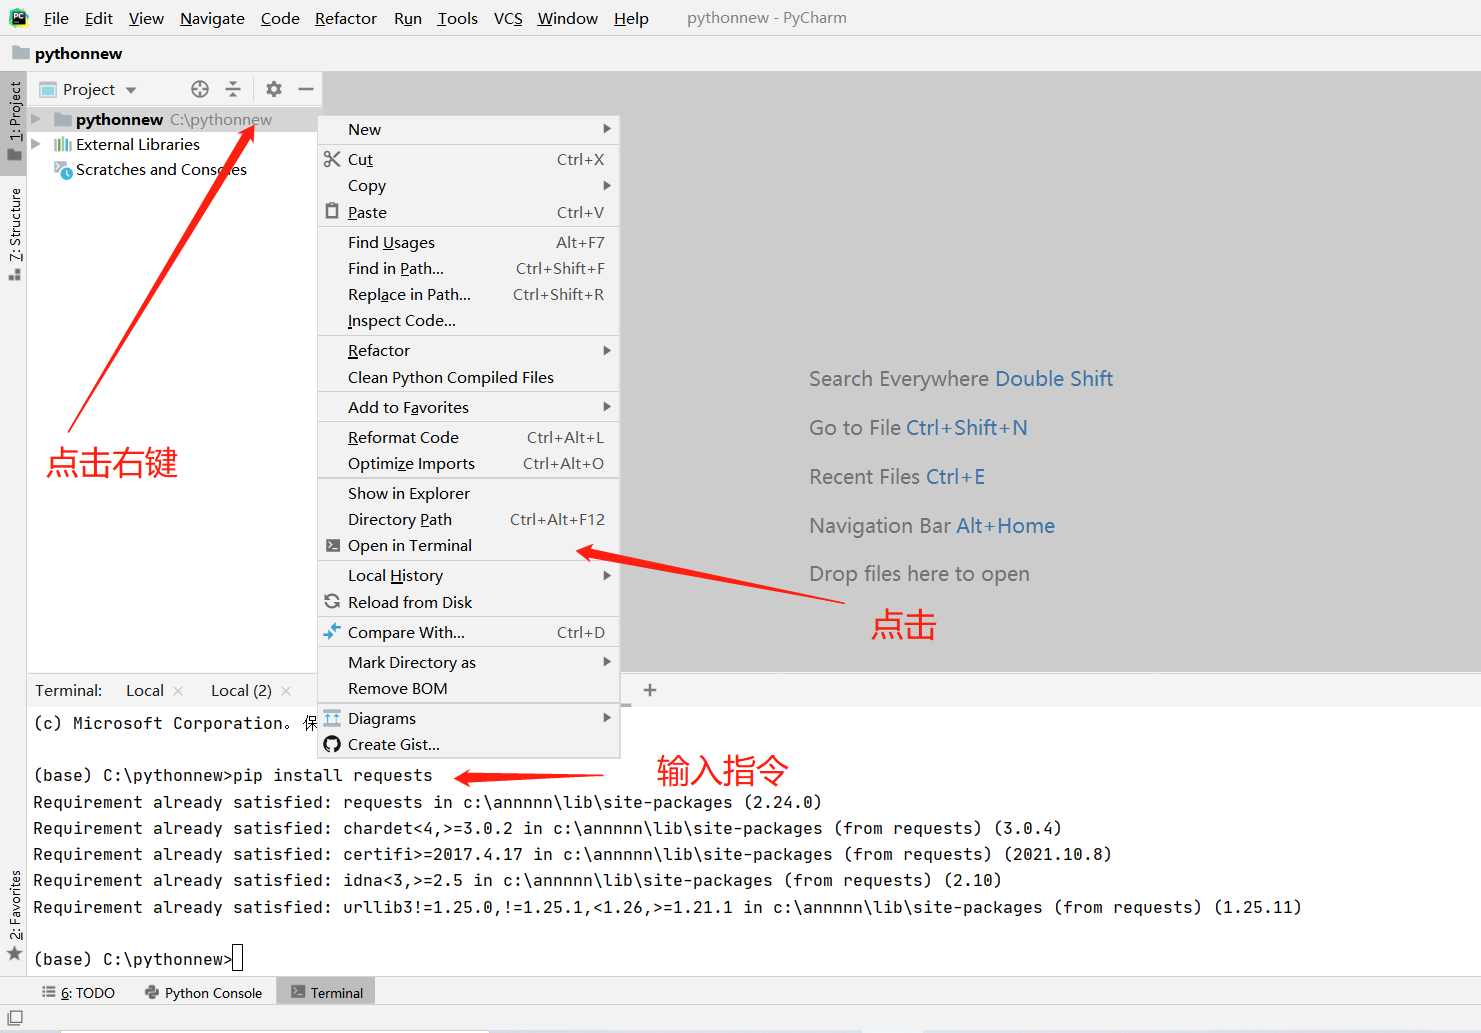Click the 'pip install requests' command text
Viewport: 1481px width, 1033px height.
click(x=333, y=775)
